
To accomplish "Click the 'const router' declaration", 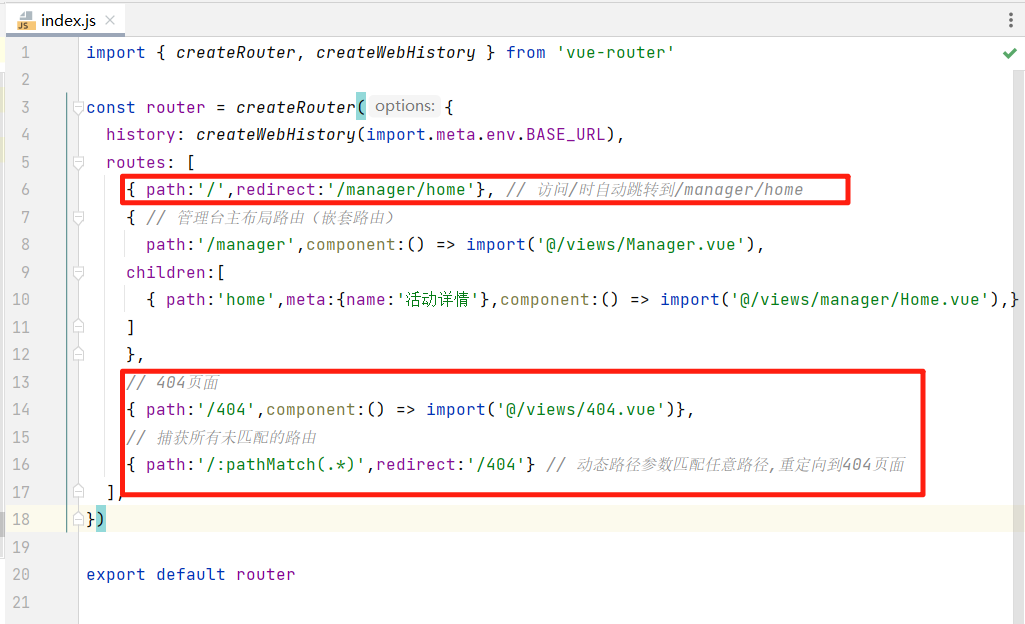I will (x=146, y=107).
